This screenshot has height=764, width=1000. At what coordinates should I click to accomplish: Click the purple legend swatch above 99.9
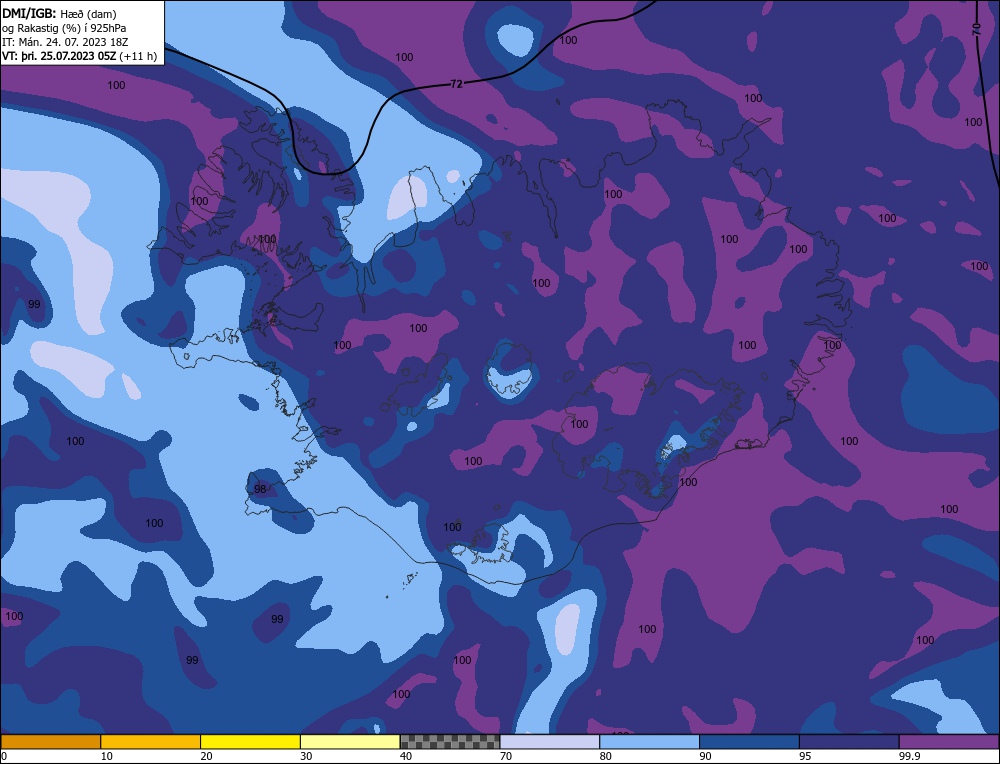click(949, 742)
